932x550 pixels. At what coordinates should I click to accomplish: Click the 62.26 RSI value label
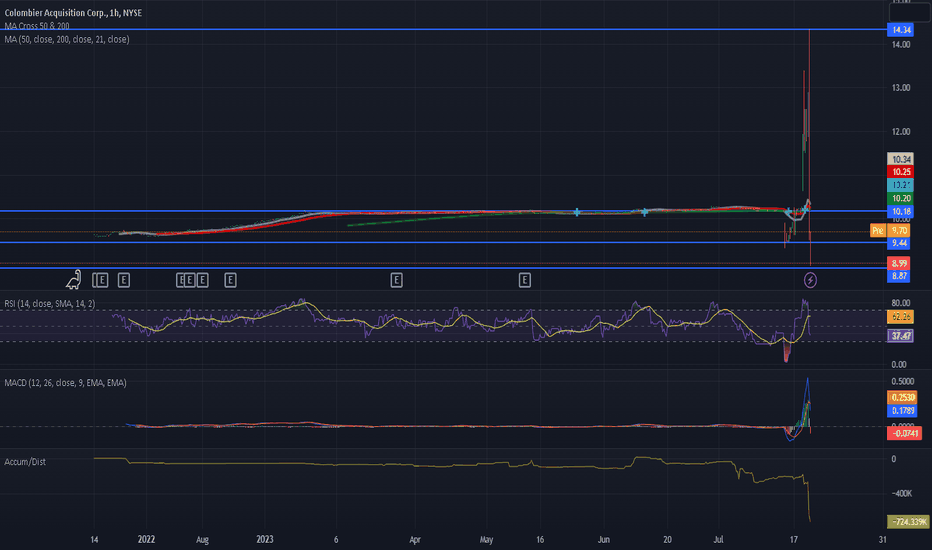click(901, 317)
